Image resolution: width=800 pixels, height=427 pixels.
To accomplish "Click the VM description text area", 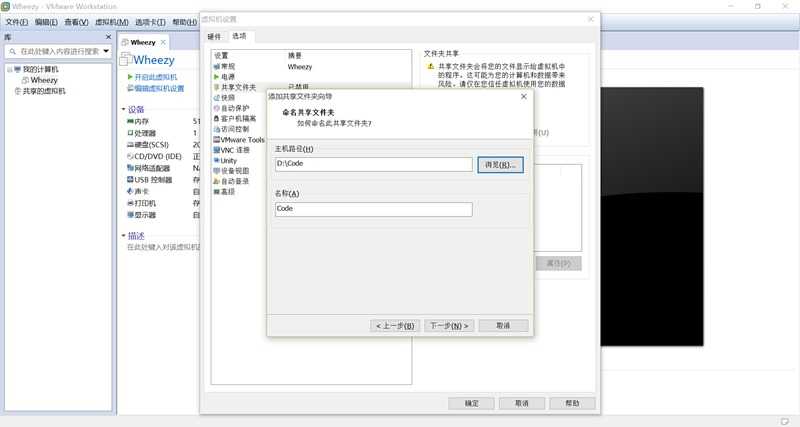I will tap(163, 247).
